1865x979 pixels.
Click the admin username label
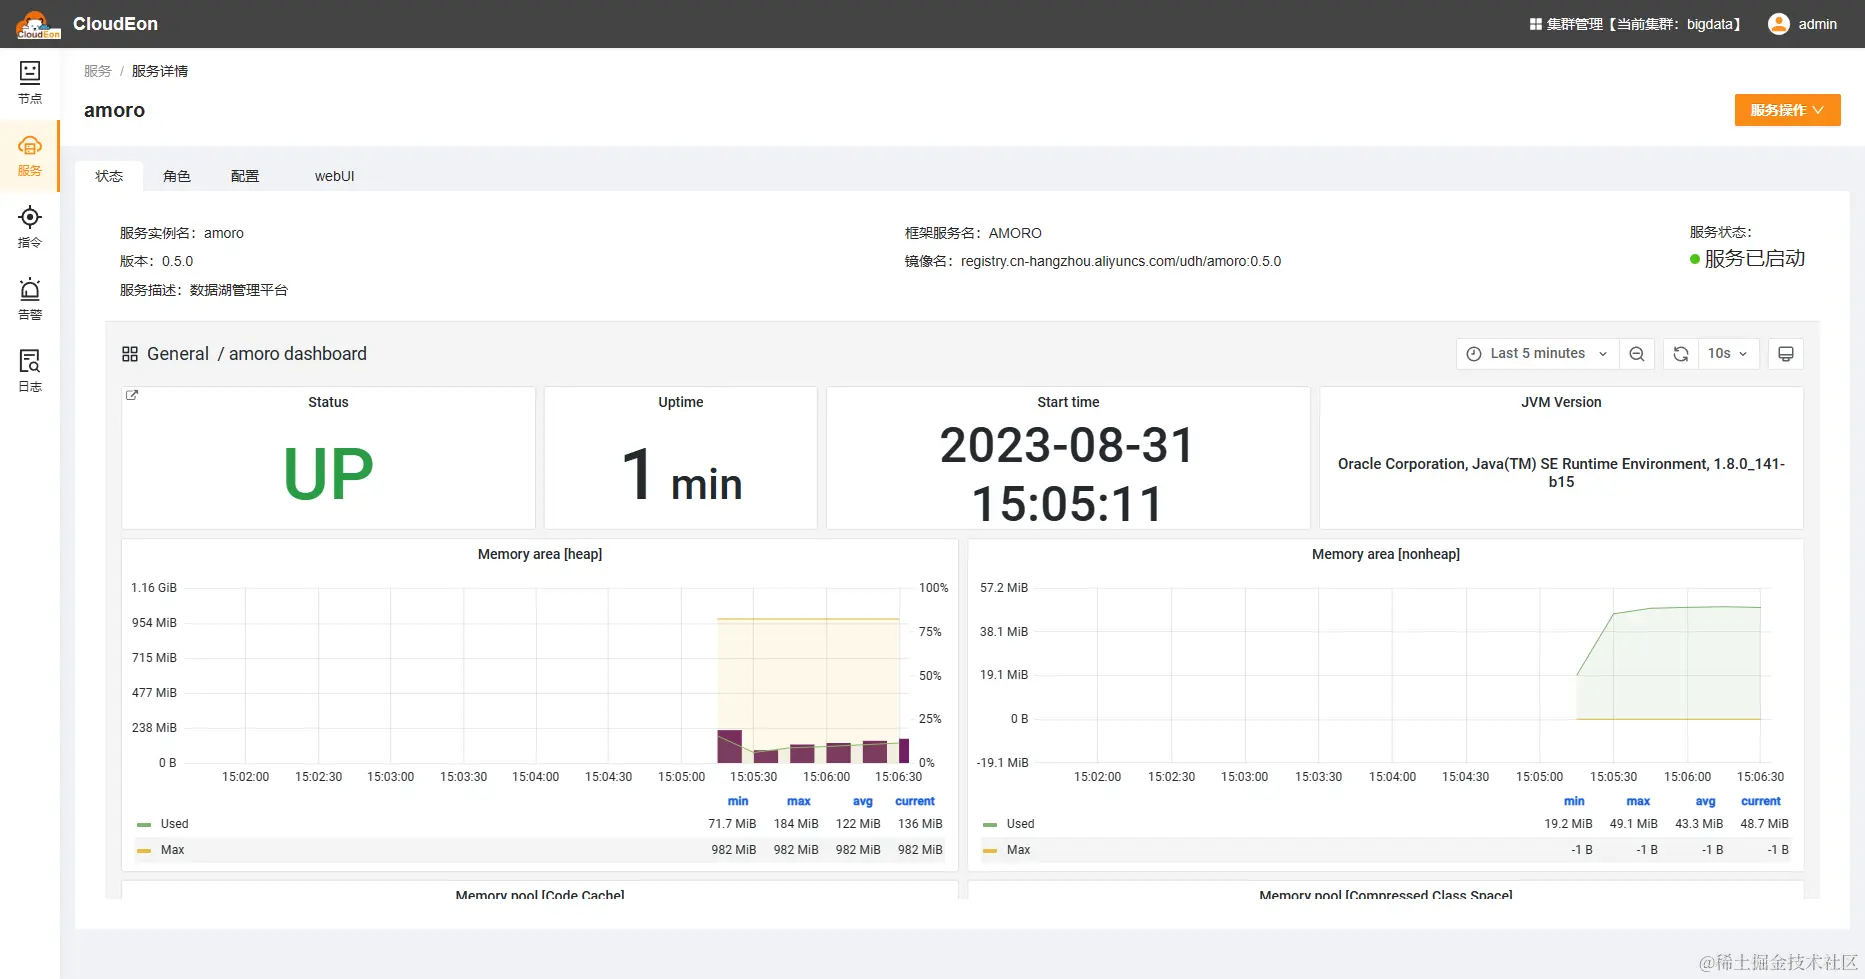1817,24
